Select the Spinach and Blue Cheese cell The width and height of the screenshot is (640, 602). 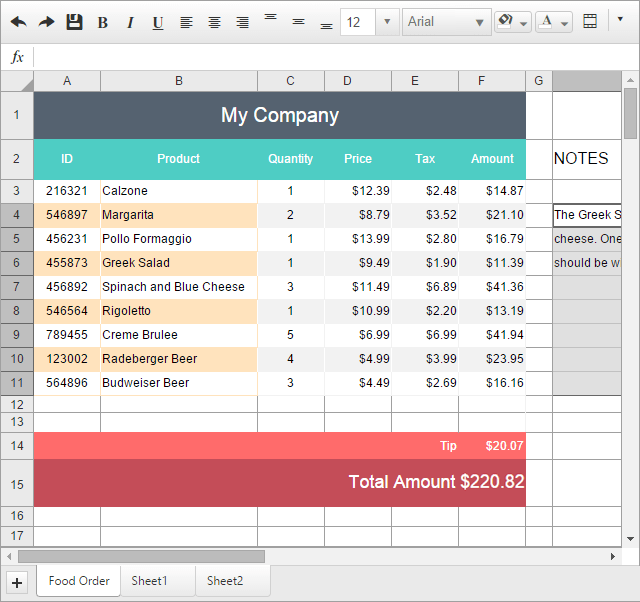pyautogui.click(x=179, y=287)
